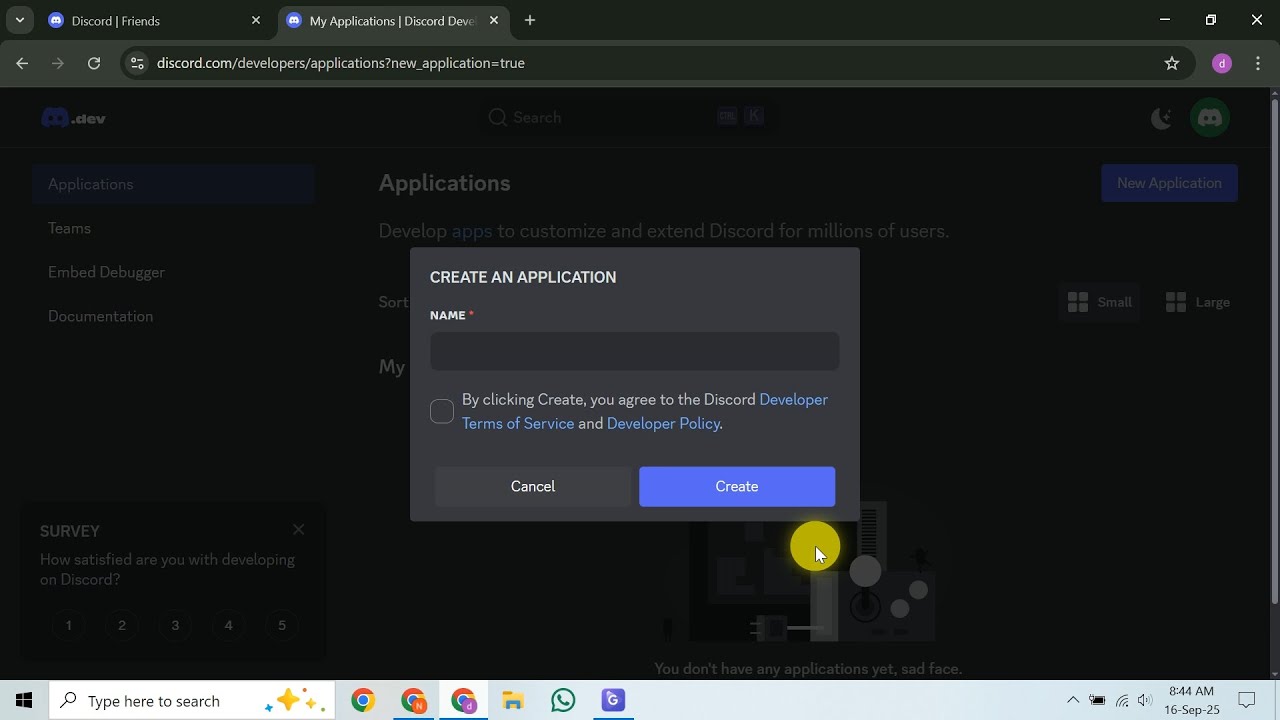The image size is (1280, 720).
Task: Rate satisfaction 3 in survey
Action: click(175, 625)
